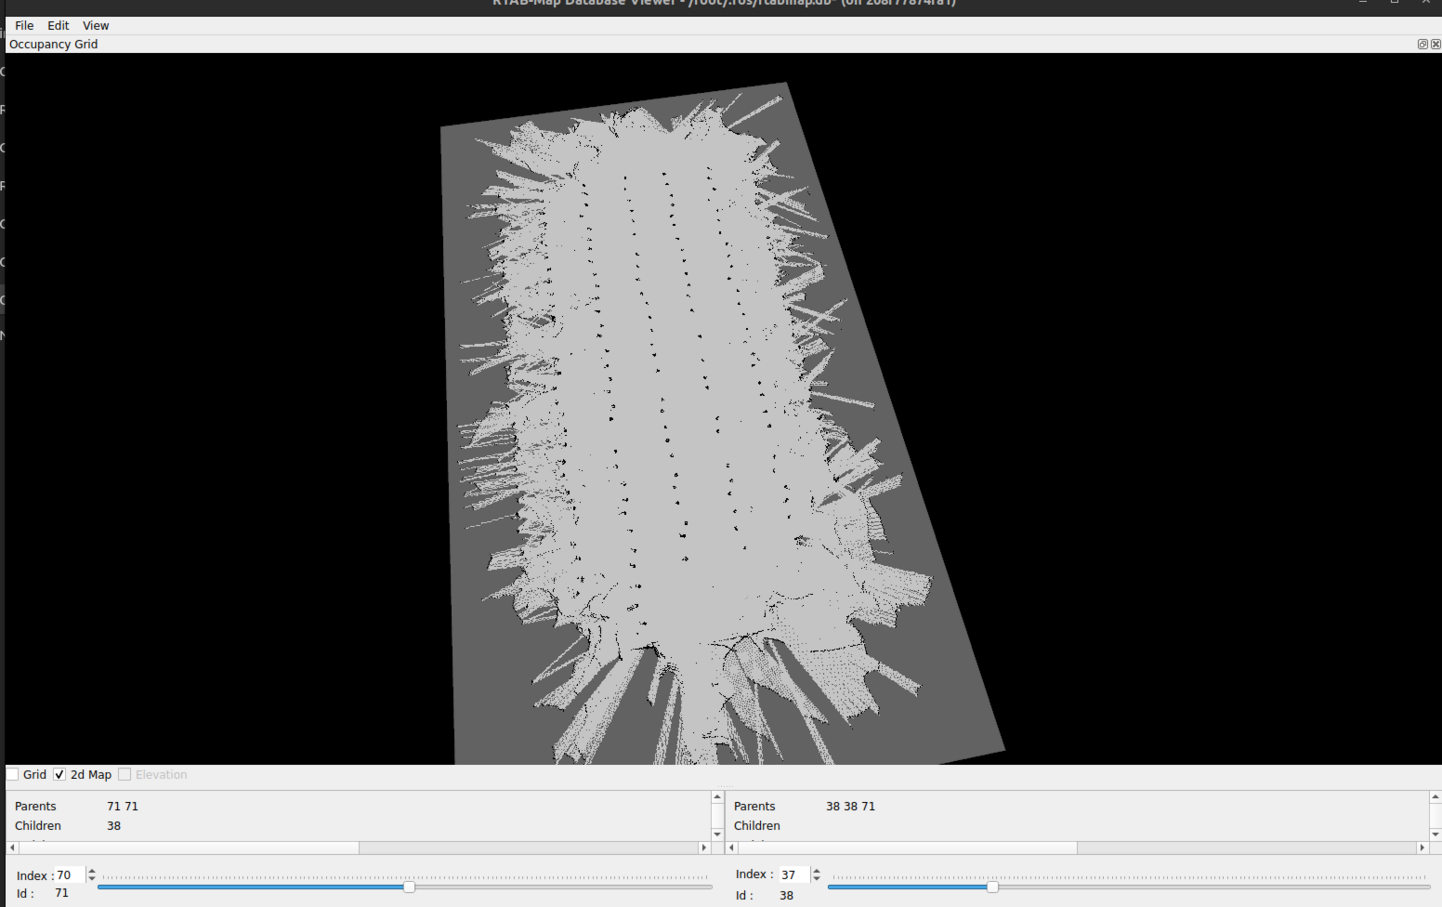Close the Occupancy Grid dock panel
The width and height of the screenshot is (1442, 907).
coord(1435,44)
